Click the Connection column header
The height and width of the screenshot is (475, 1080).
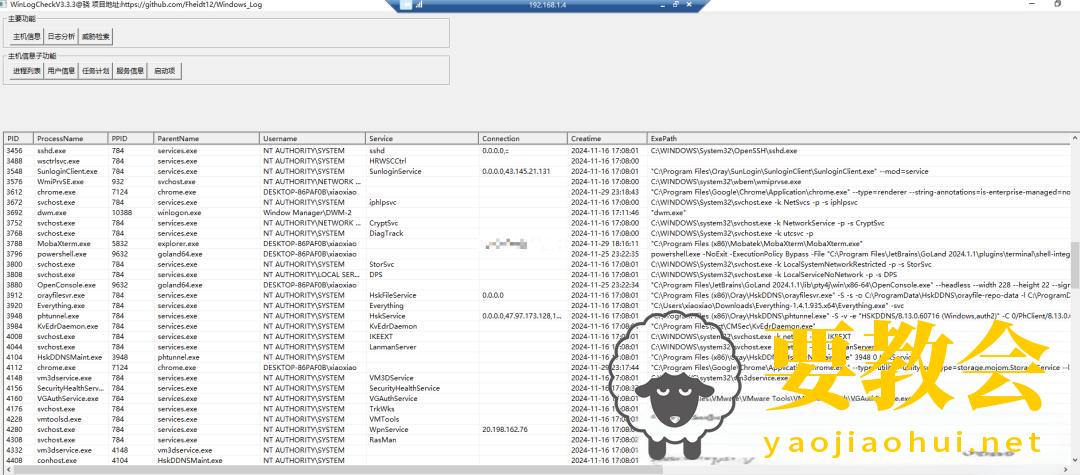click(520, 138)
